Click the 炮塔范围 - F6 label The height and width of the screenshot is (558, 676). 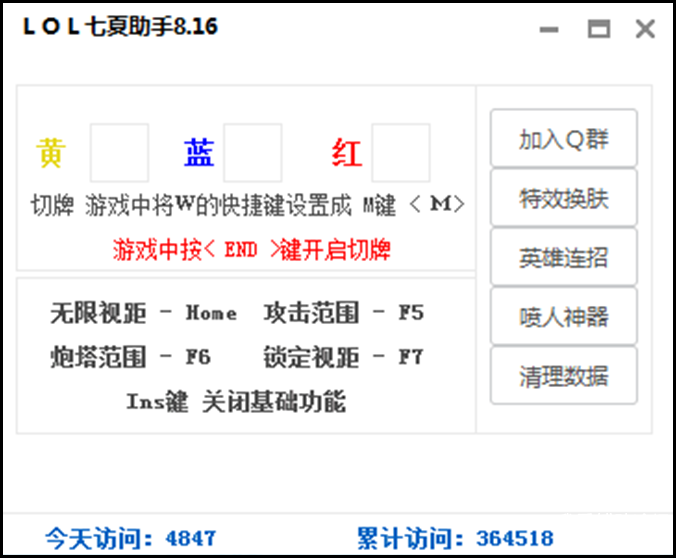pos(130,357)
